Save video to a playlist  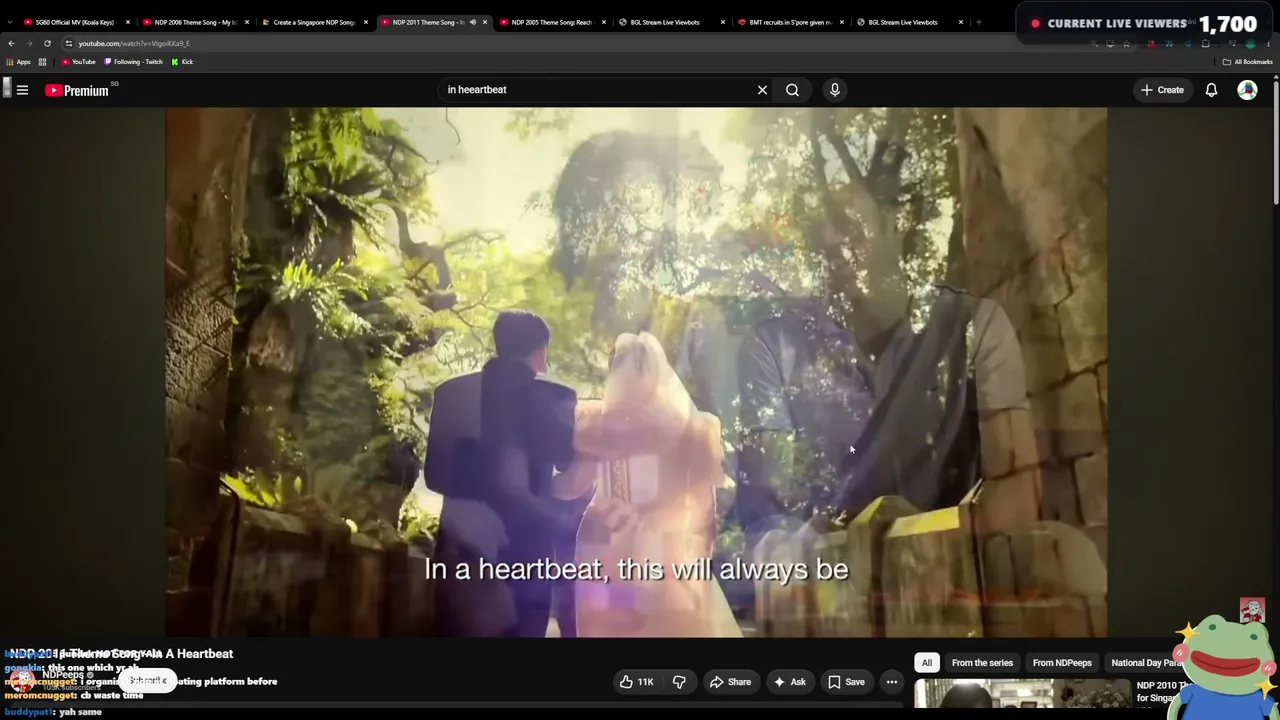[846, 682]
